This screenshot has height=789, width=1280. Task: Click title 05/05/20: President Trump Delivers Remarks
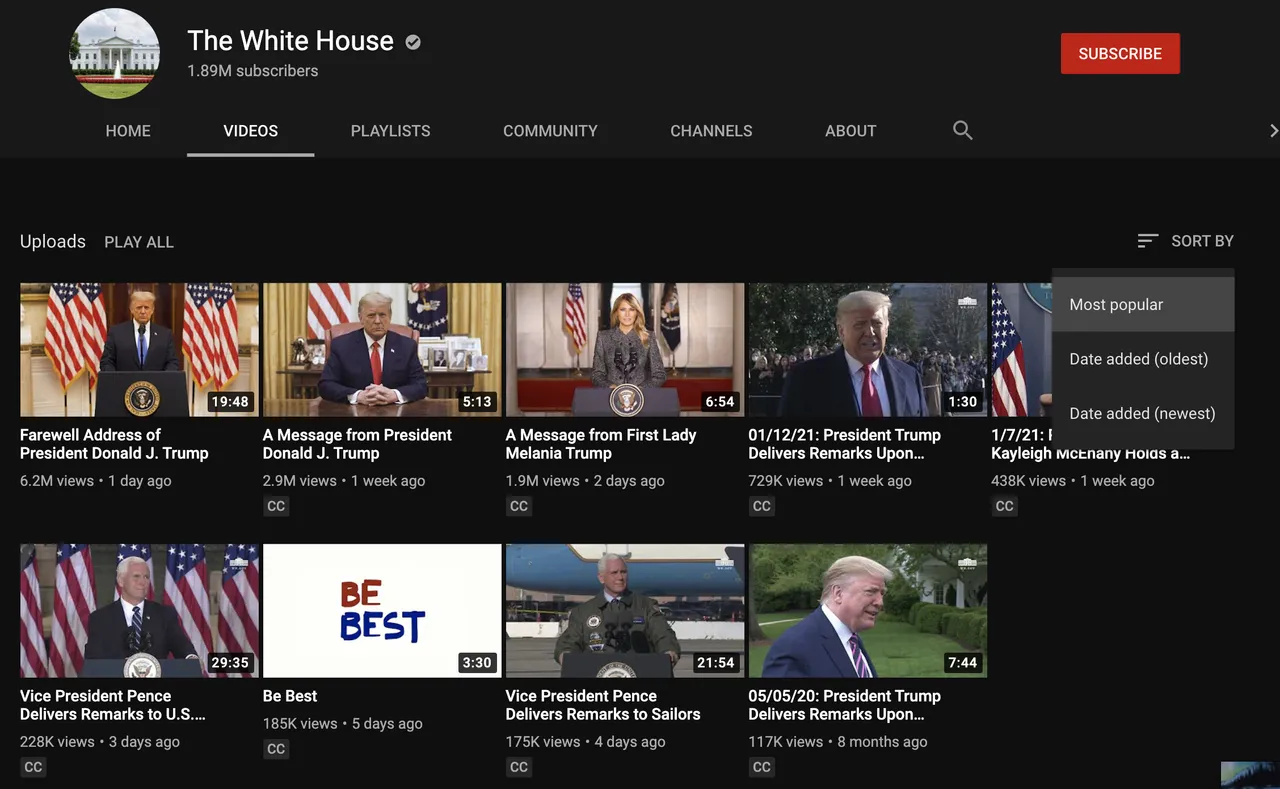pyautogui.click(x=845, y=705)
